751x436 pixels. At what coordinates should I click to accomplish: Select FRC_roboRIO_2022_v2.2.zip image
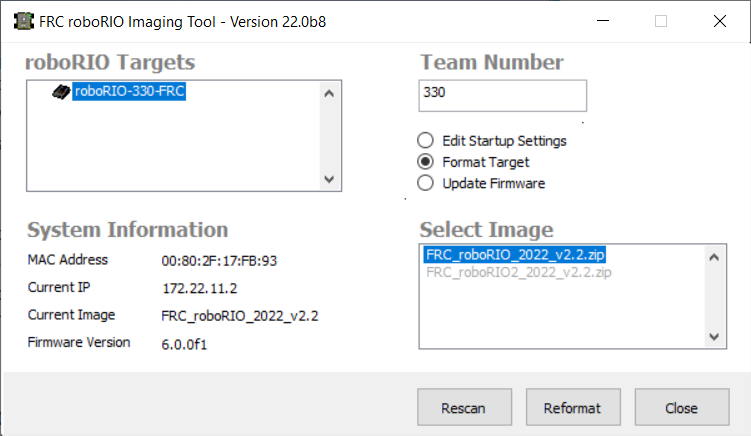click(x=515, y=254)
